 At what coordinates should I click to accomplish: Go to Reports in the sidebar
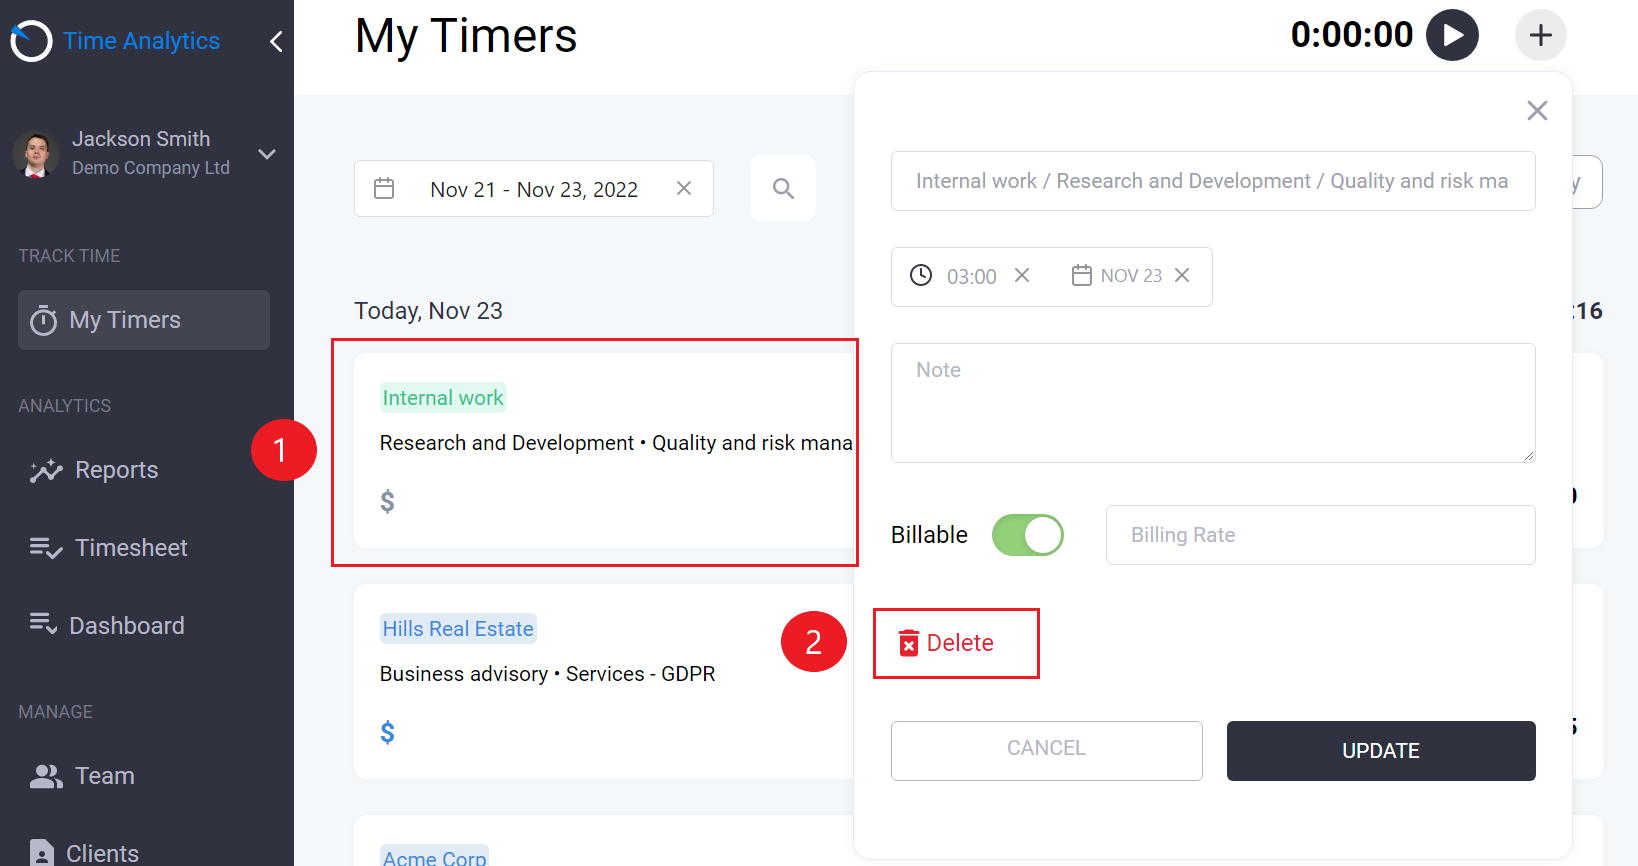(x=117, y=470)
